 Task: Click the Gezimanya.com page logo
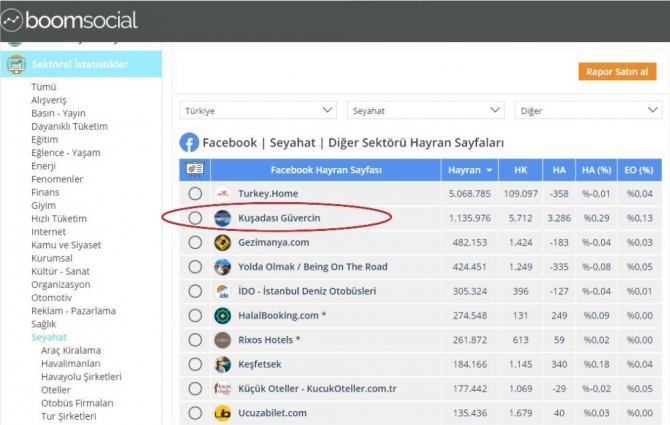(222, 242)
